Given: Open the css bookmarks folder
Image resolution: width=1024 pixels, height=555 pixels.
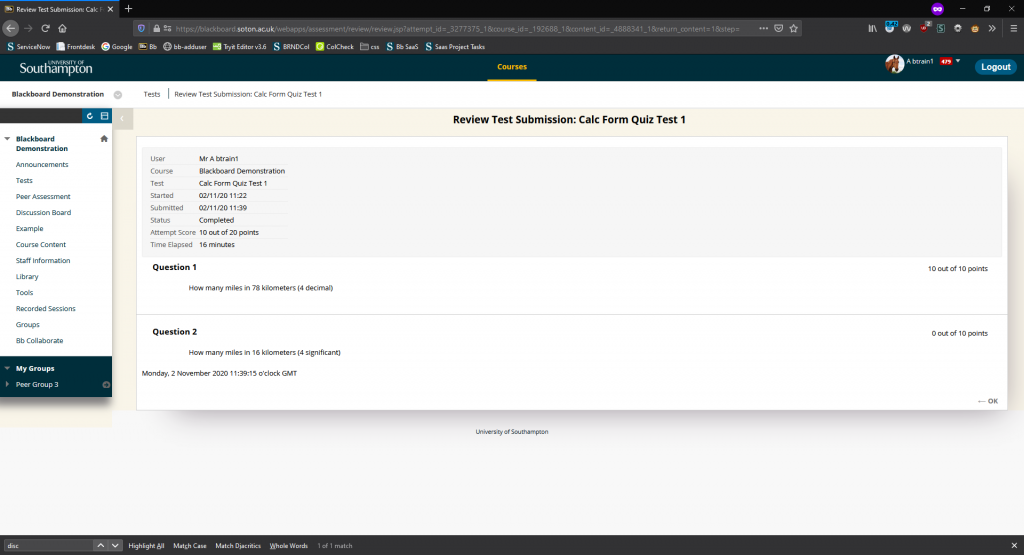Looking at the screenshot, I should tap(370, 46).
